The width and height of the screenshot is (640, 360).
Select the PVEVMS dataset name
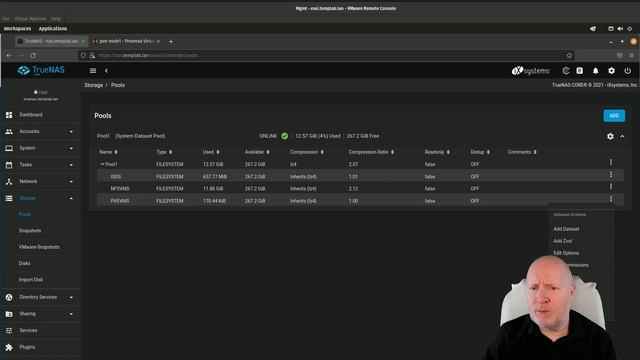pos(120,201)
